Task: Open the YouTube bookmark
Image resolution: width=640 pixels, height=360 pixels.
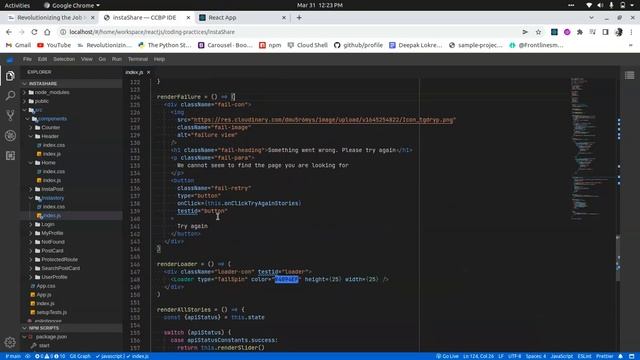Action: pyautogui.click(x=54, y=45)
